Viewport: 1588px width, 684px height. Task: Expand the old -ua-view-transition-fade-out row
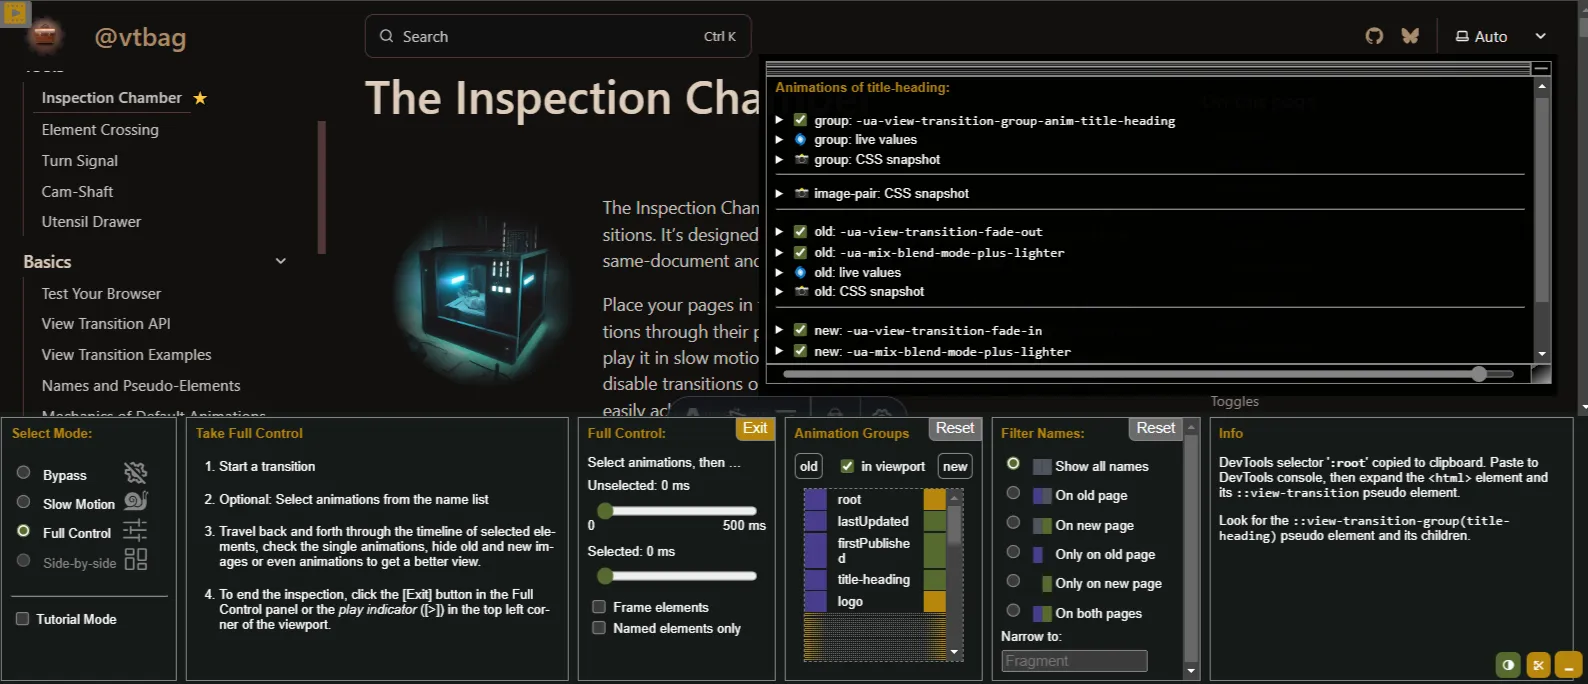[x=779, y=231]
